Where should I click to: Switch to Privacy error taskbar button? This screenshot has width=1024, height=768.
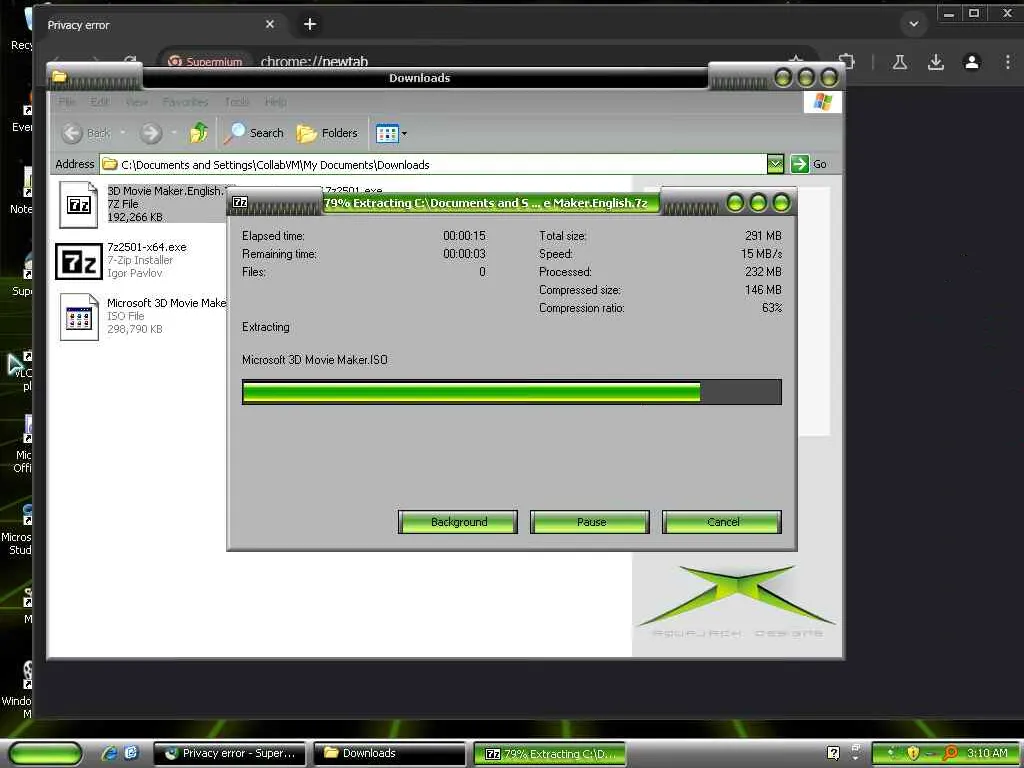229,754
